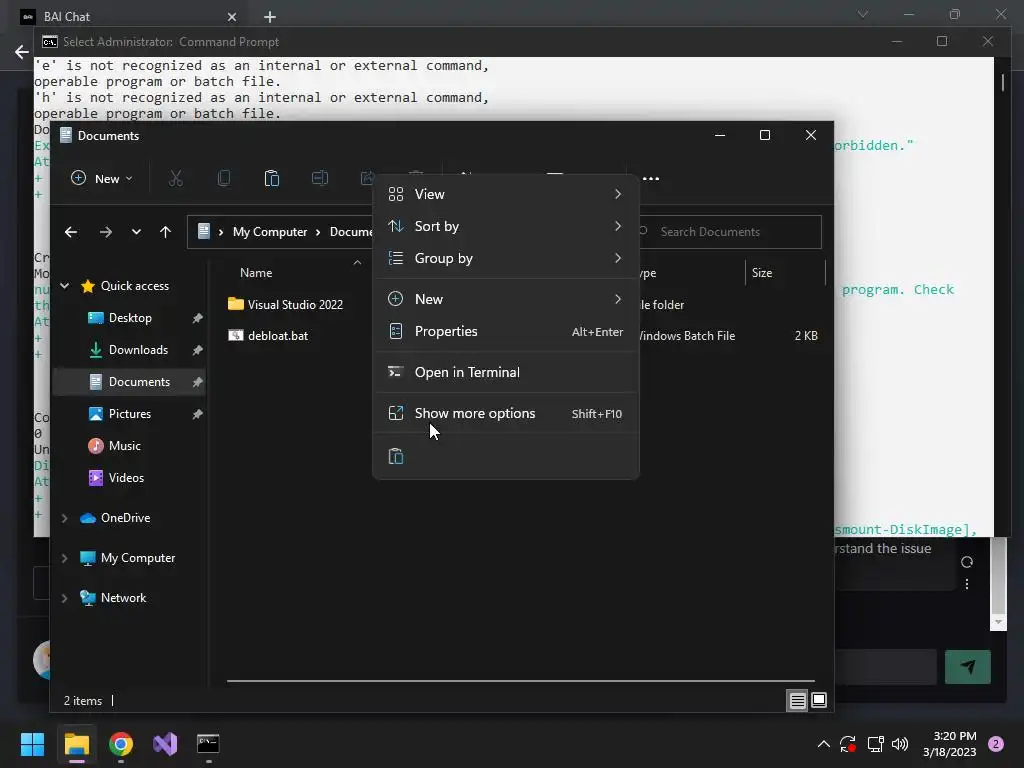Click Command Prompt on the taskbar
This screenshot has width=1024, height=768.
click(x=208, y=744)
